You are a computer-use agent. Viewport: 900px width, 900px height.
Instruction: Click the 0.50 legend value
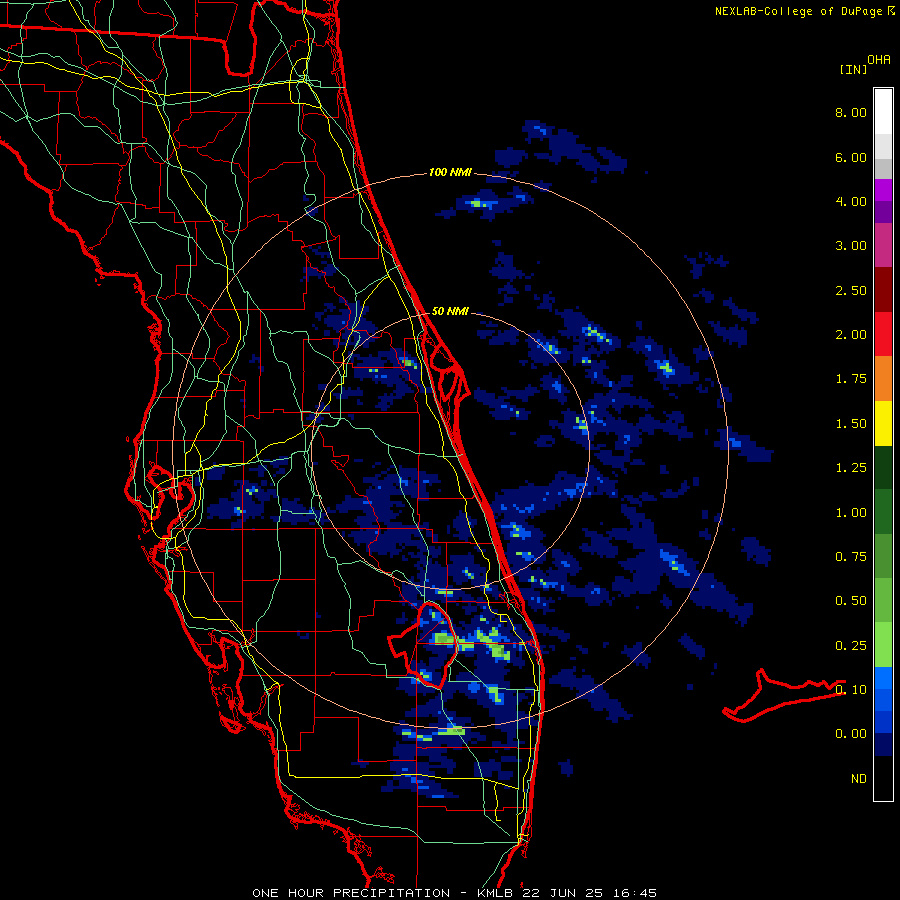pos(851,601)
